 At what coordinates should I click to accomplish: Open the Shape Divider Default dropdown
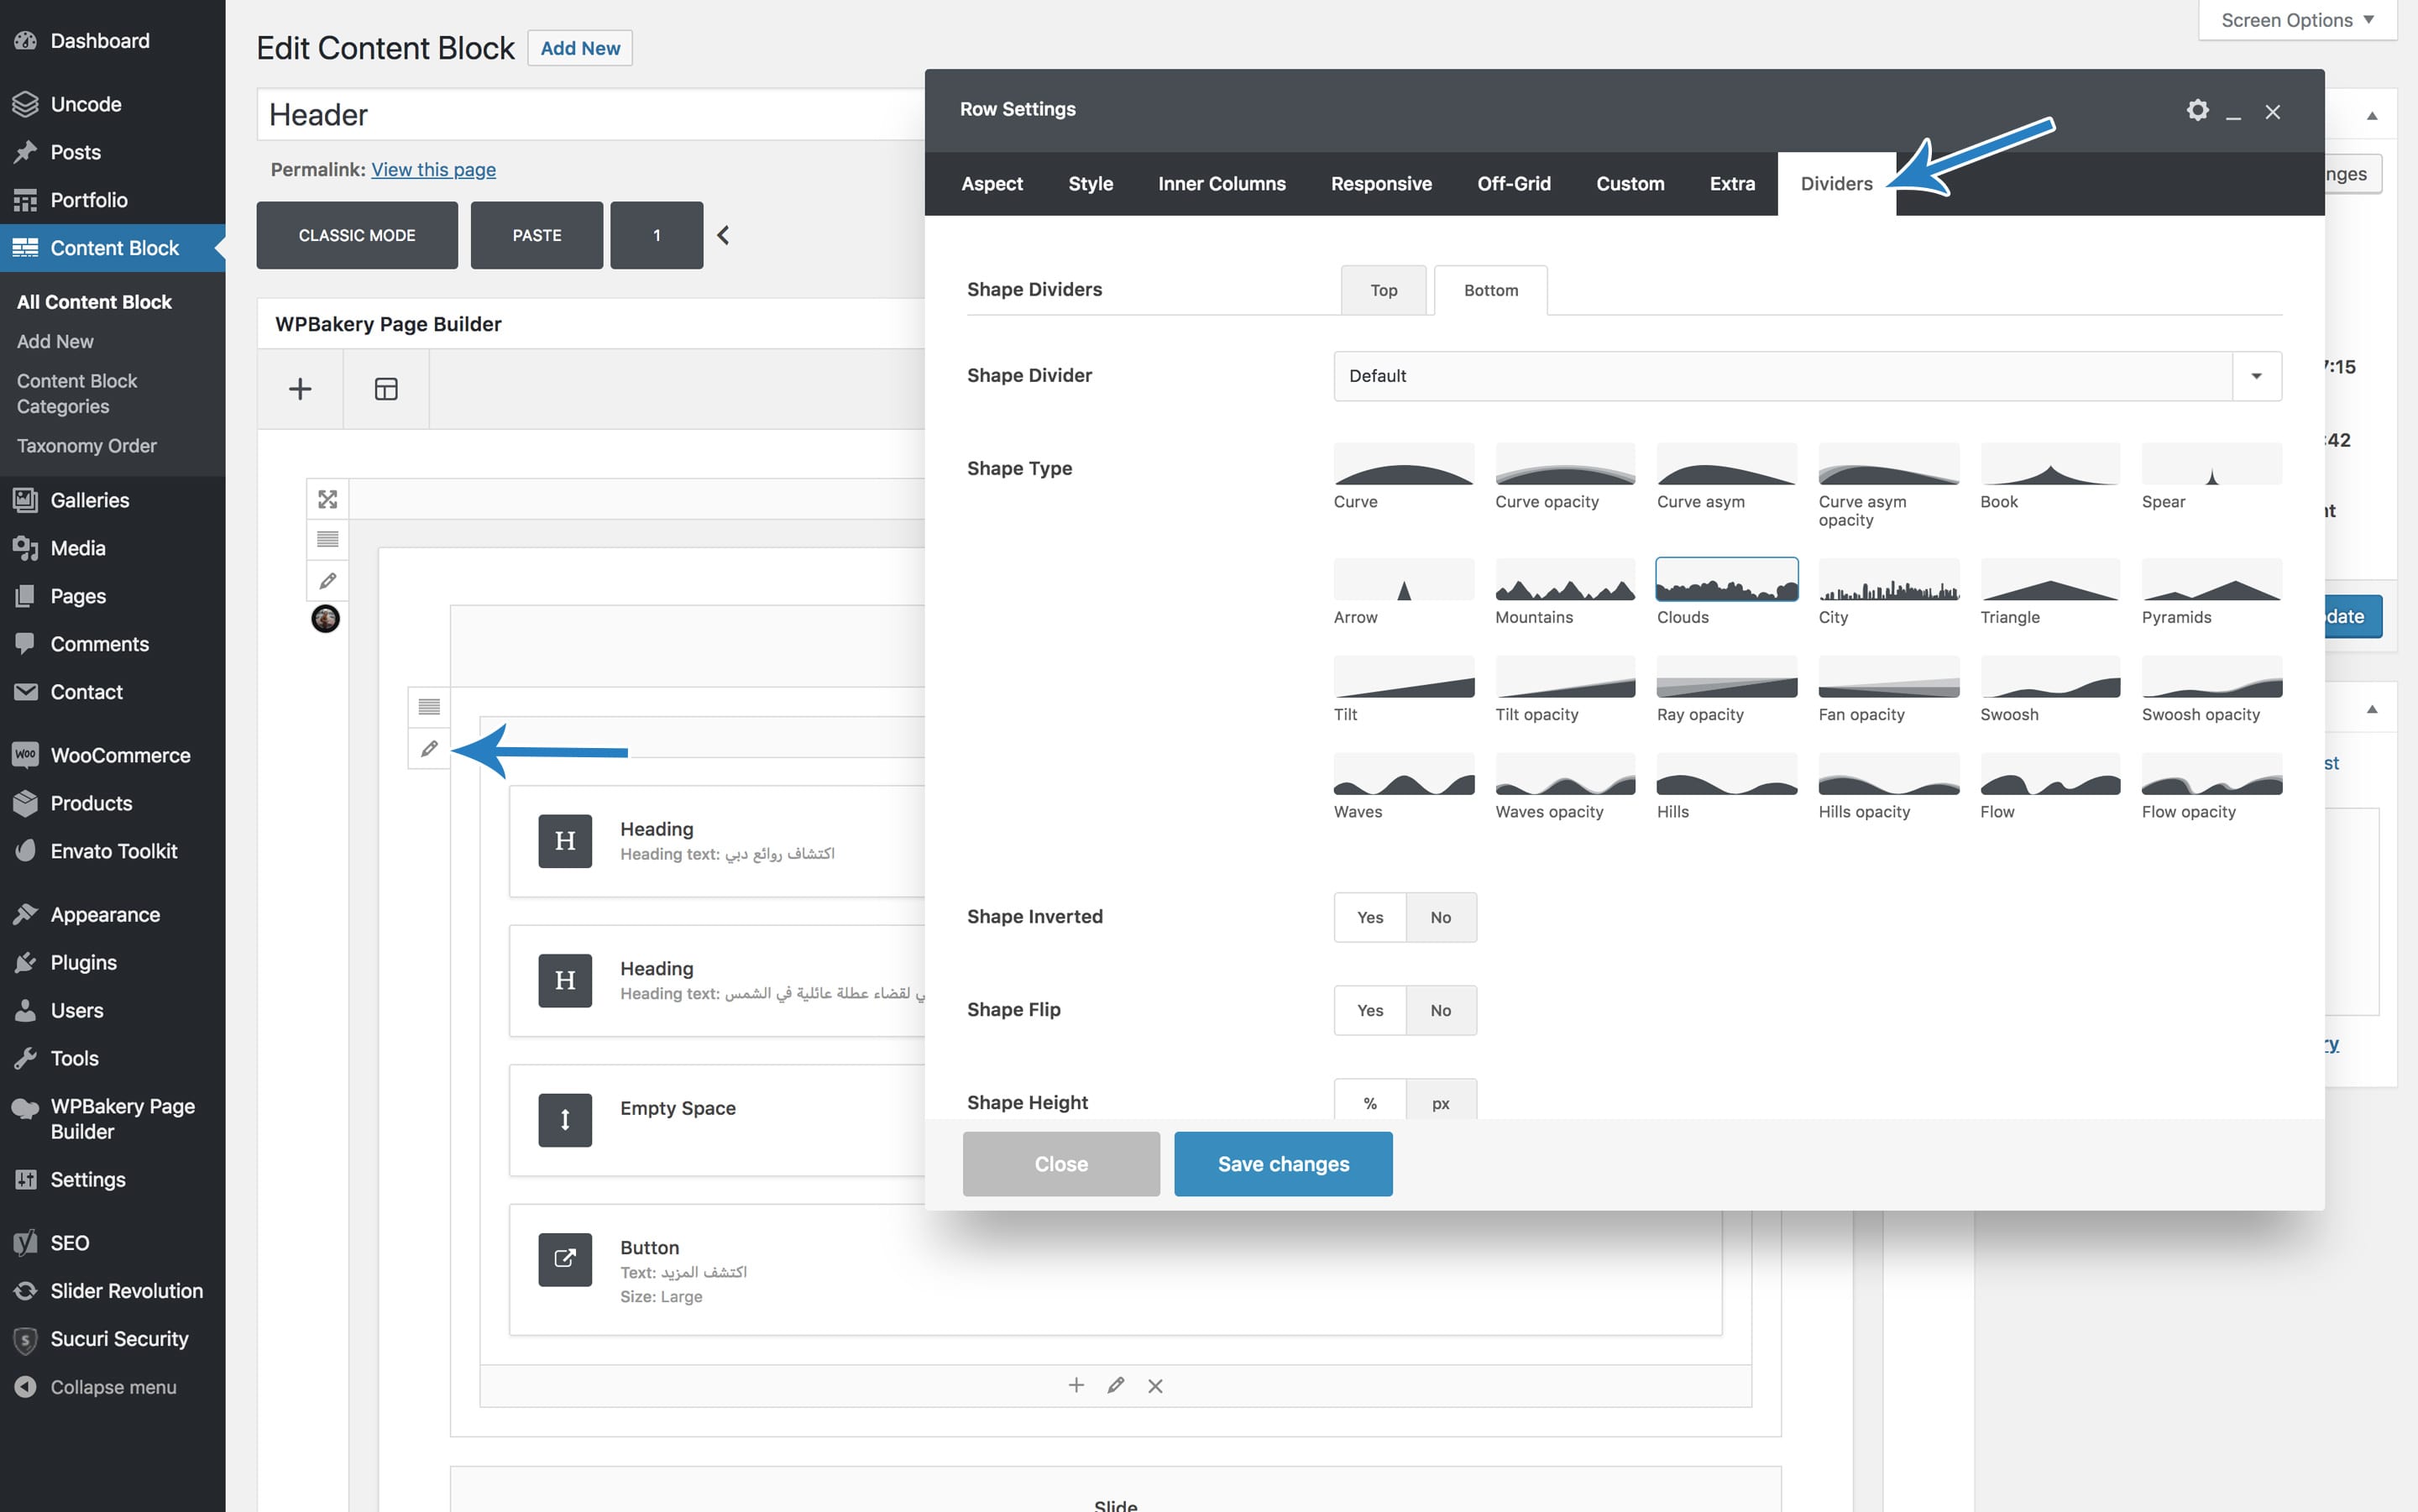[1807, 376]
